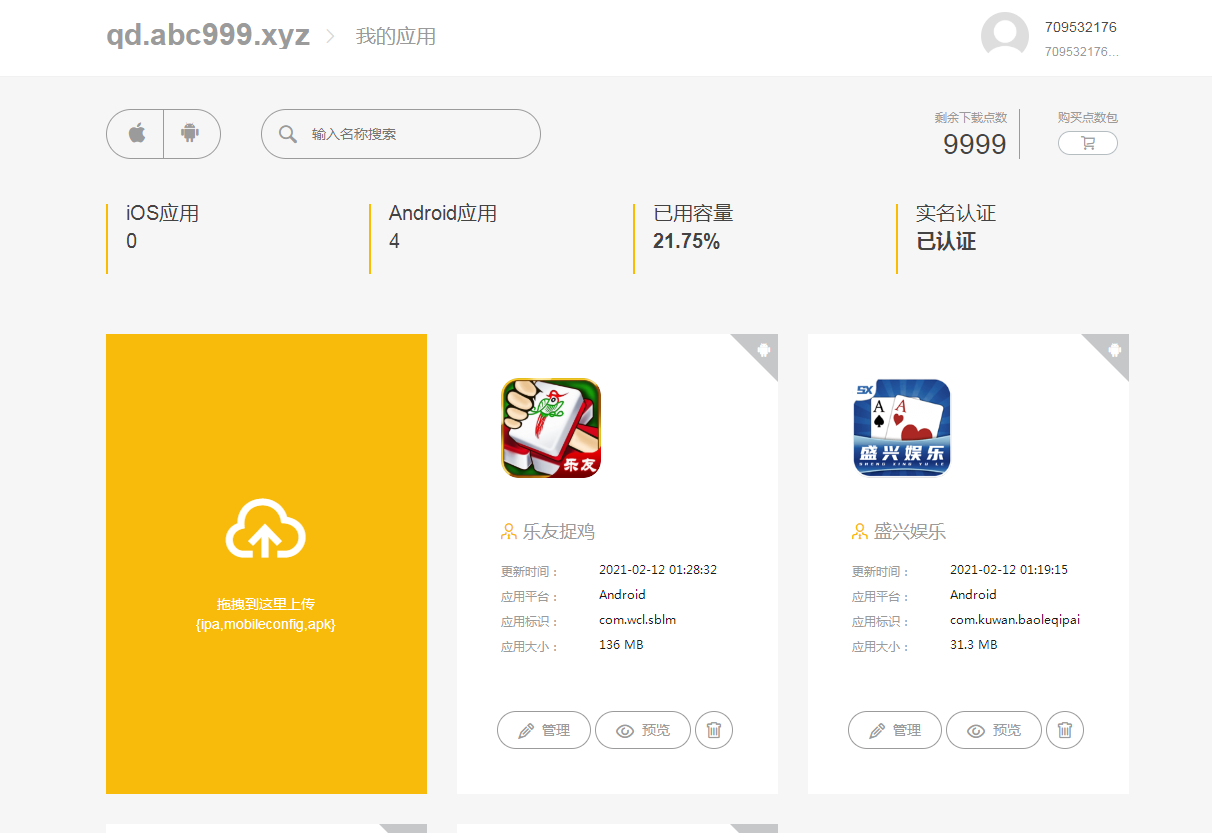The width and height of the screenshot is (1212, 833).
Task: Click the cloud upload icon
Action: pos(266,529)
